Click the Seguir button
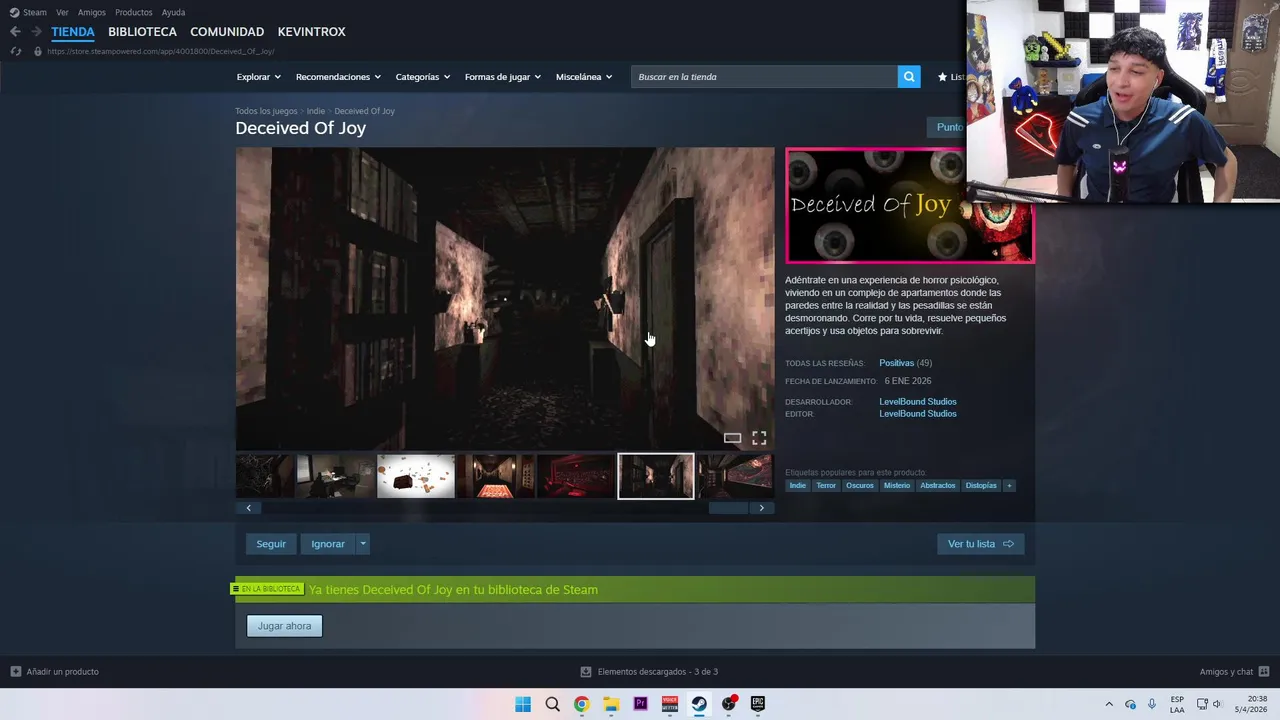Screen dimensions: 1280x720 pos(271,544)
